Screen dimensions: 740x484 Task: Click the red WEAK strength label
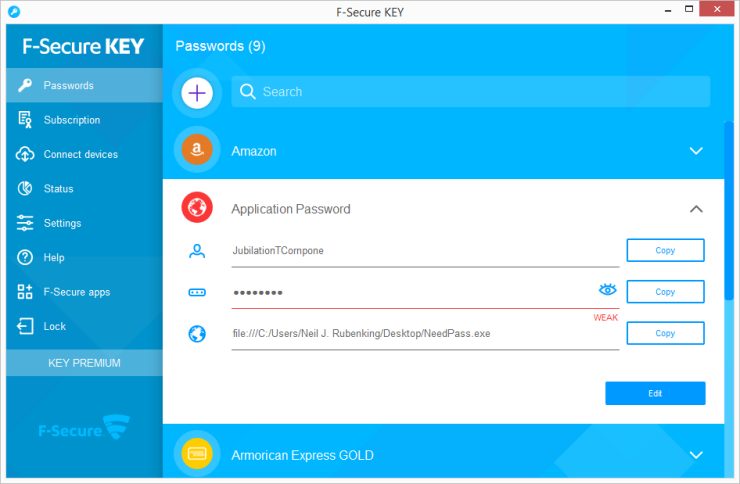coord(605,317)
